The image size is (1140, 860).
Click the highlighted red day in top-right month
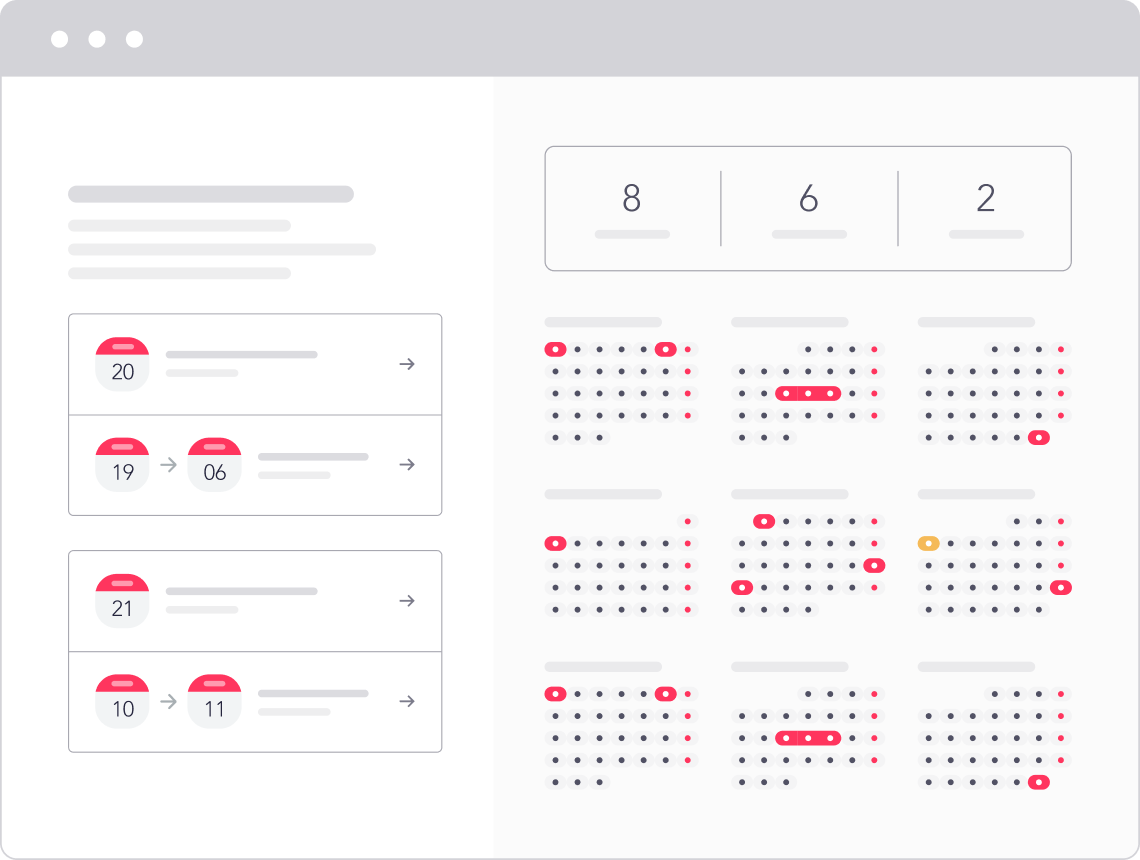[x=1039, y=438]
